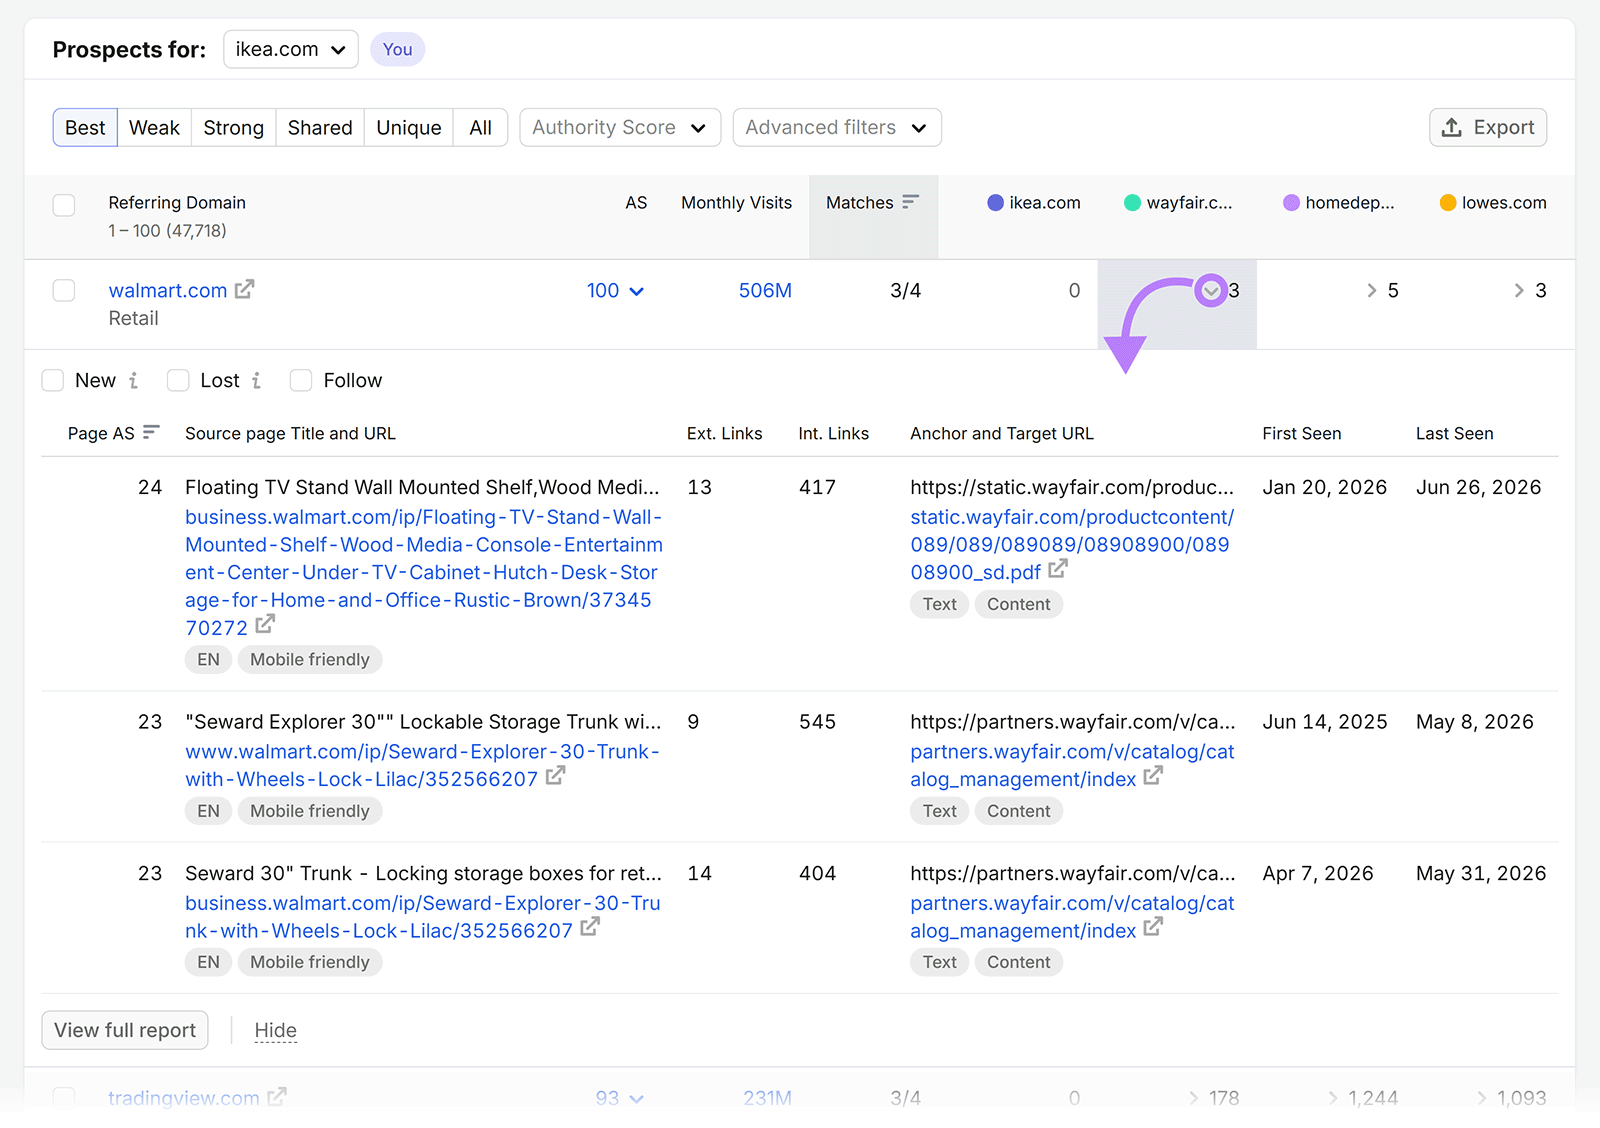Click homedepot purple color dot
Image resolution: width=1600 pixels, height=1128 pixels.
pos(1291,203)
